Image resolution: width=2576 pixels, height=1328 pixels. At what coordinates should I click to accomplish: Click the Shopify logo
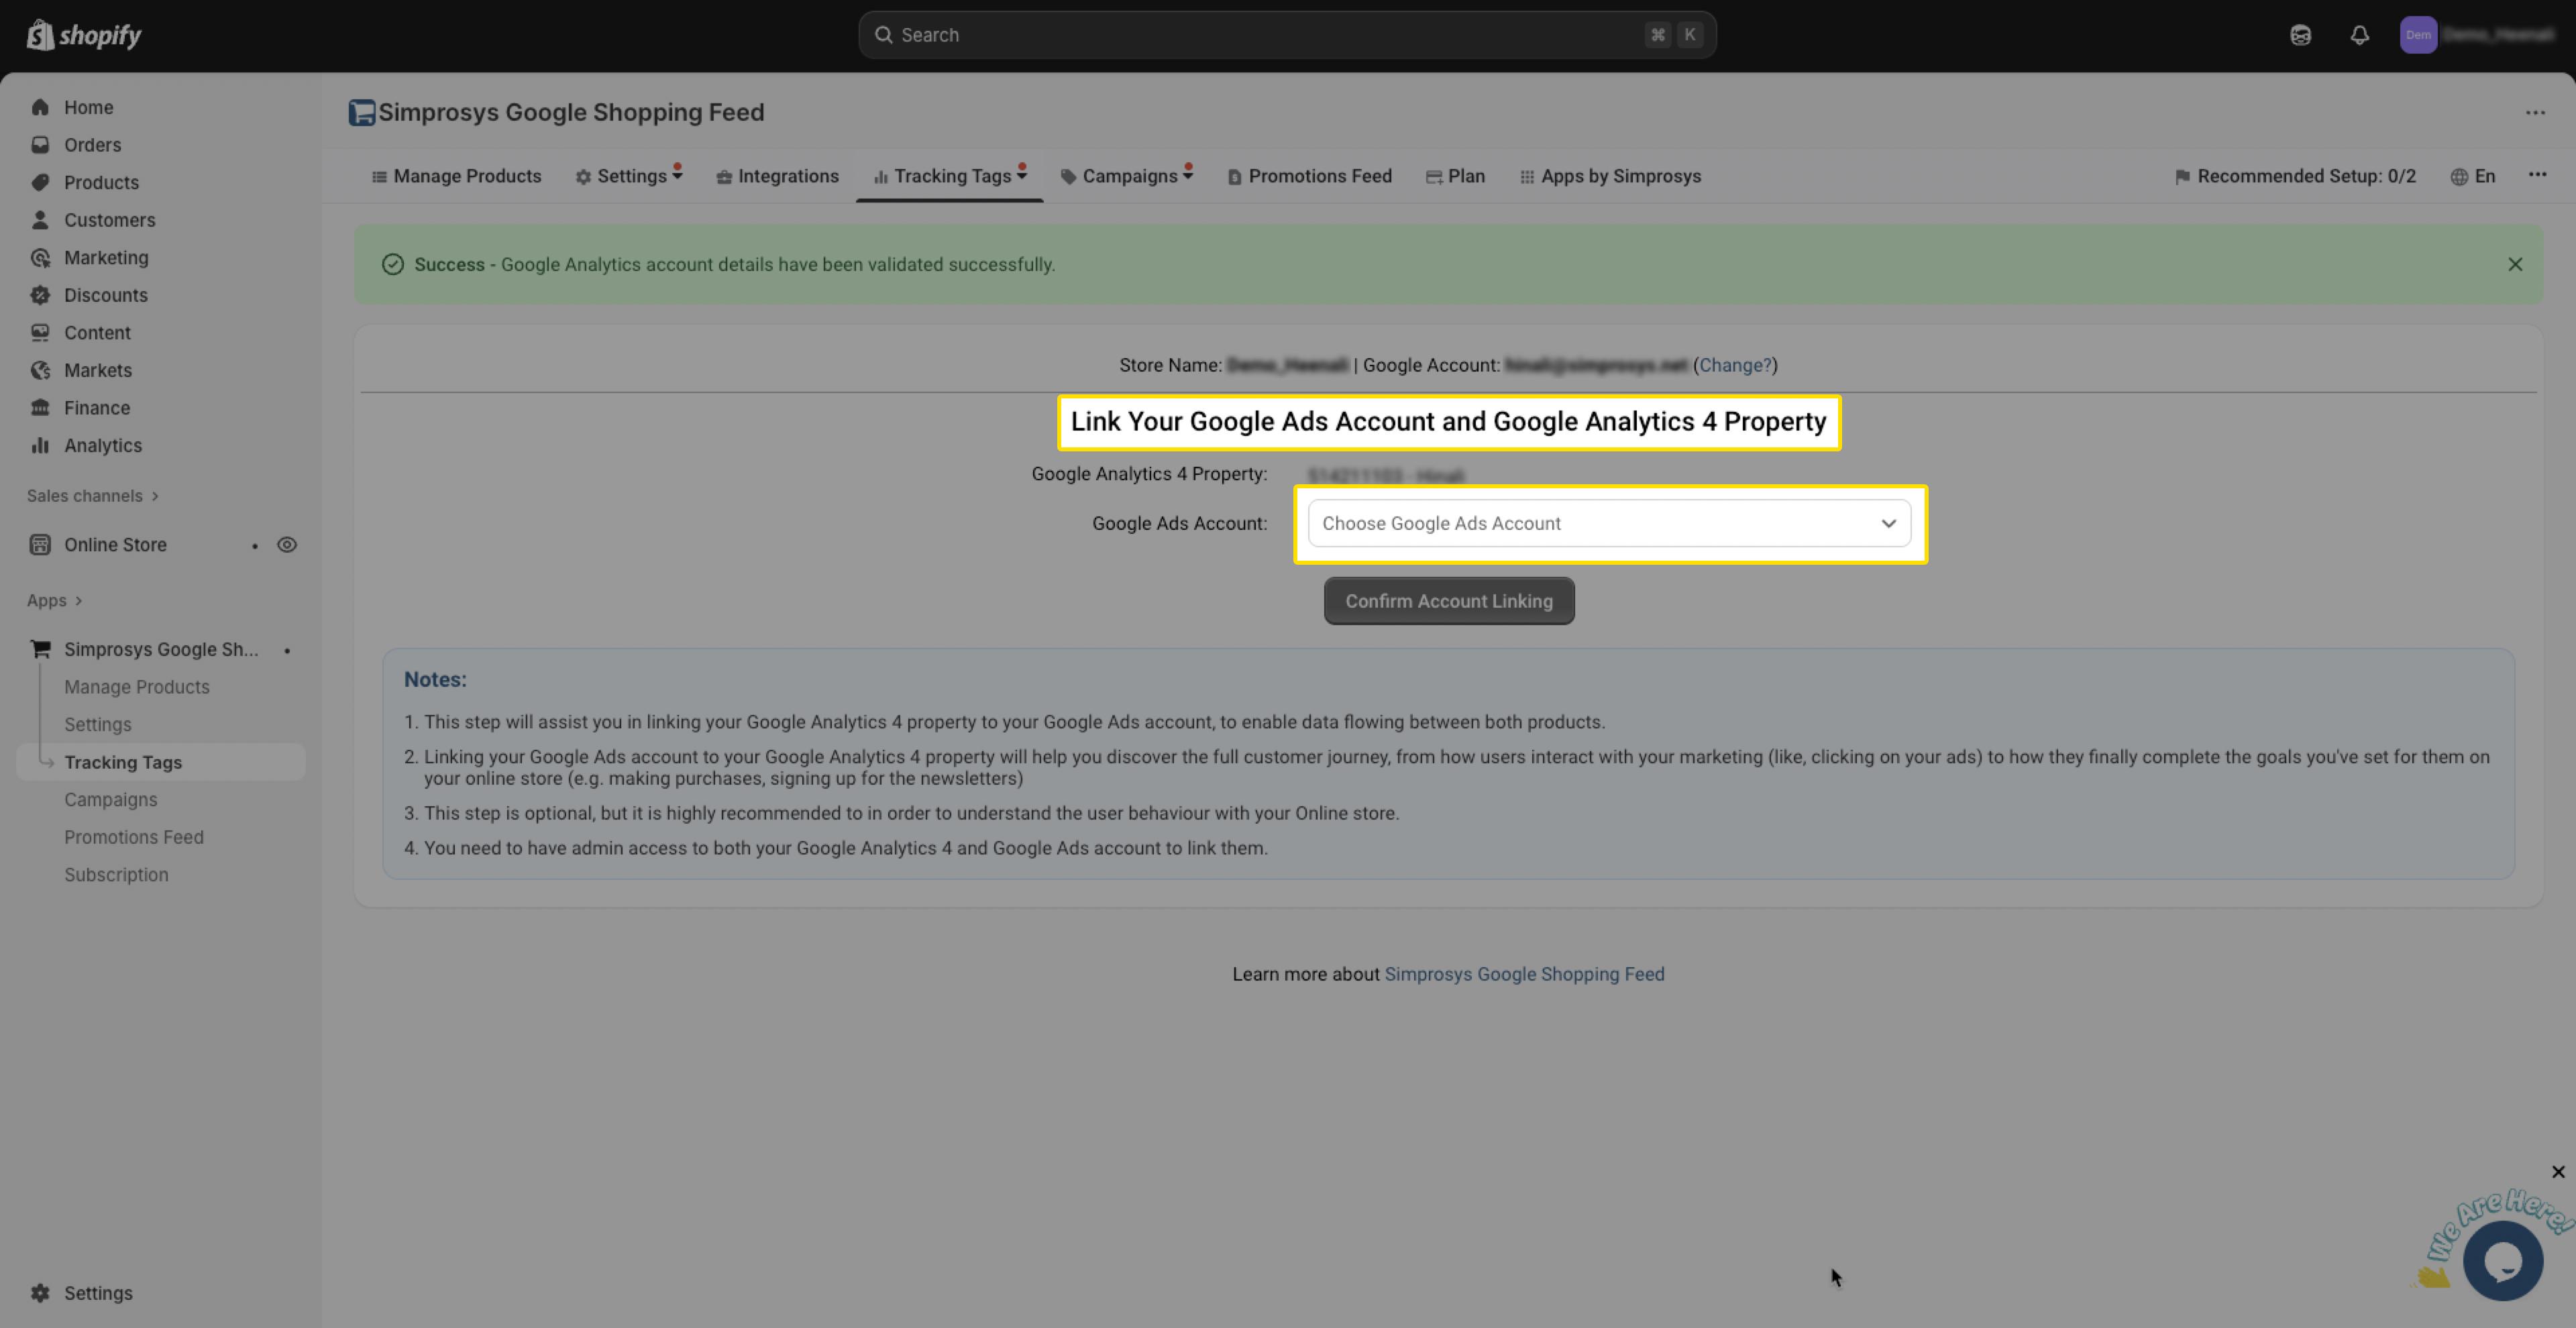[x=84, y=35]
